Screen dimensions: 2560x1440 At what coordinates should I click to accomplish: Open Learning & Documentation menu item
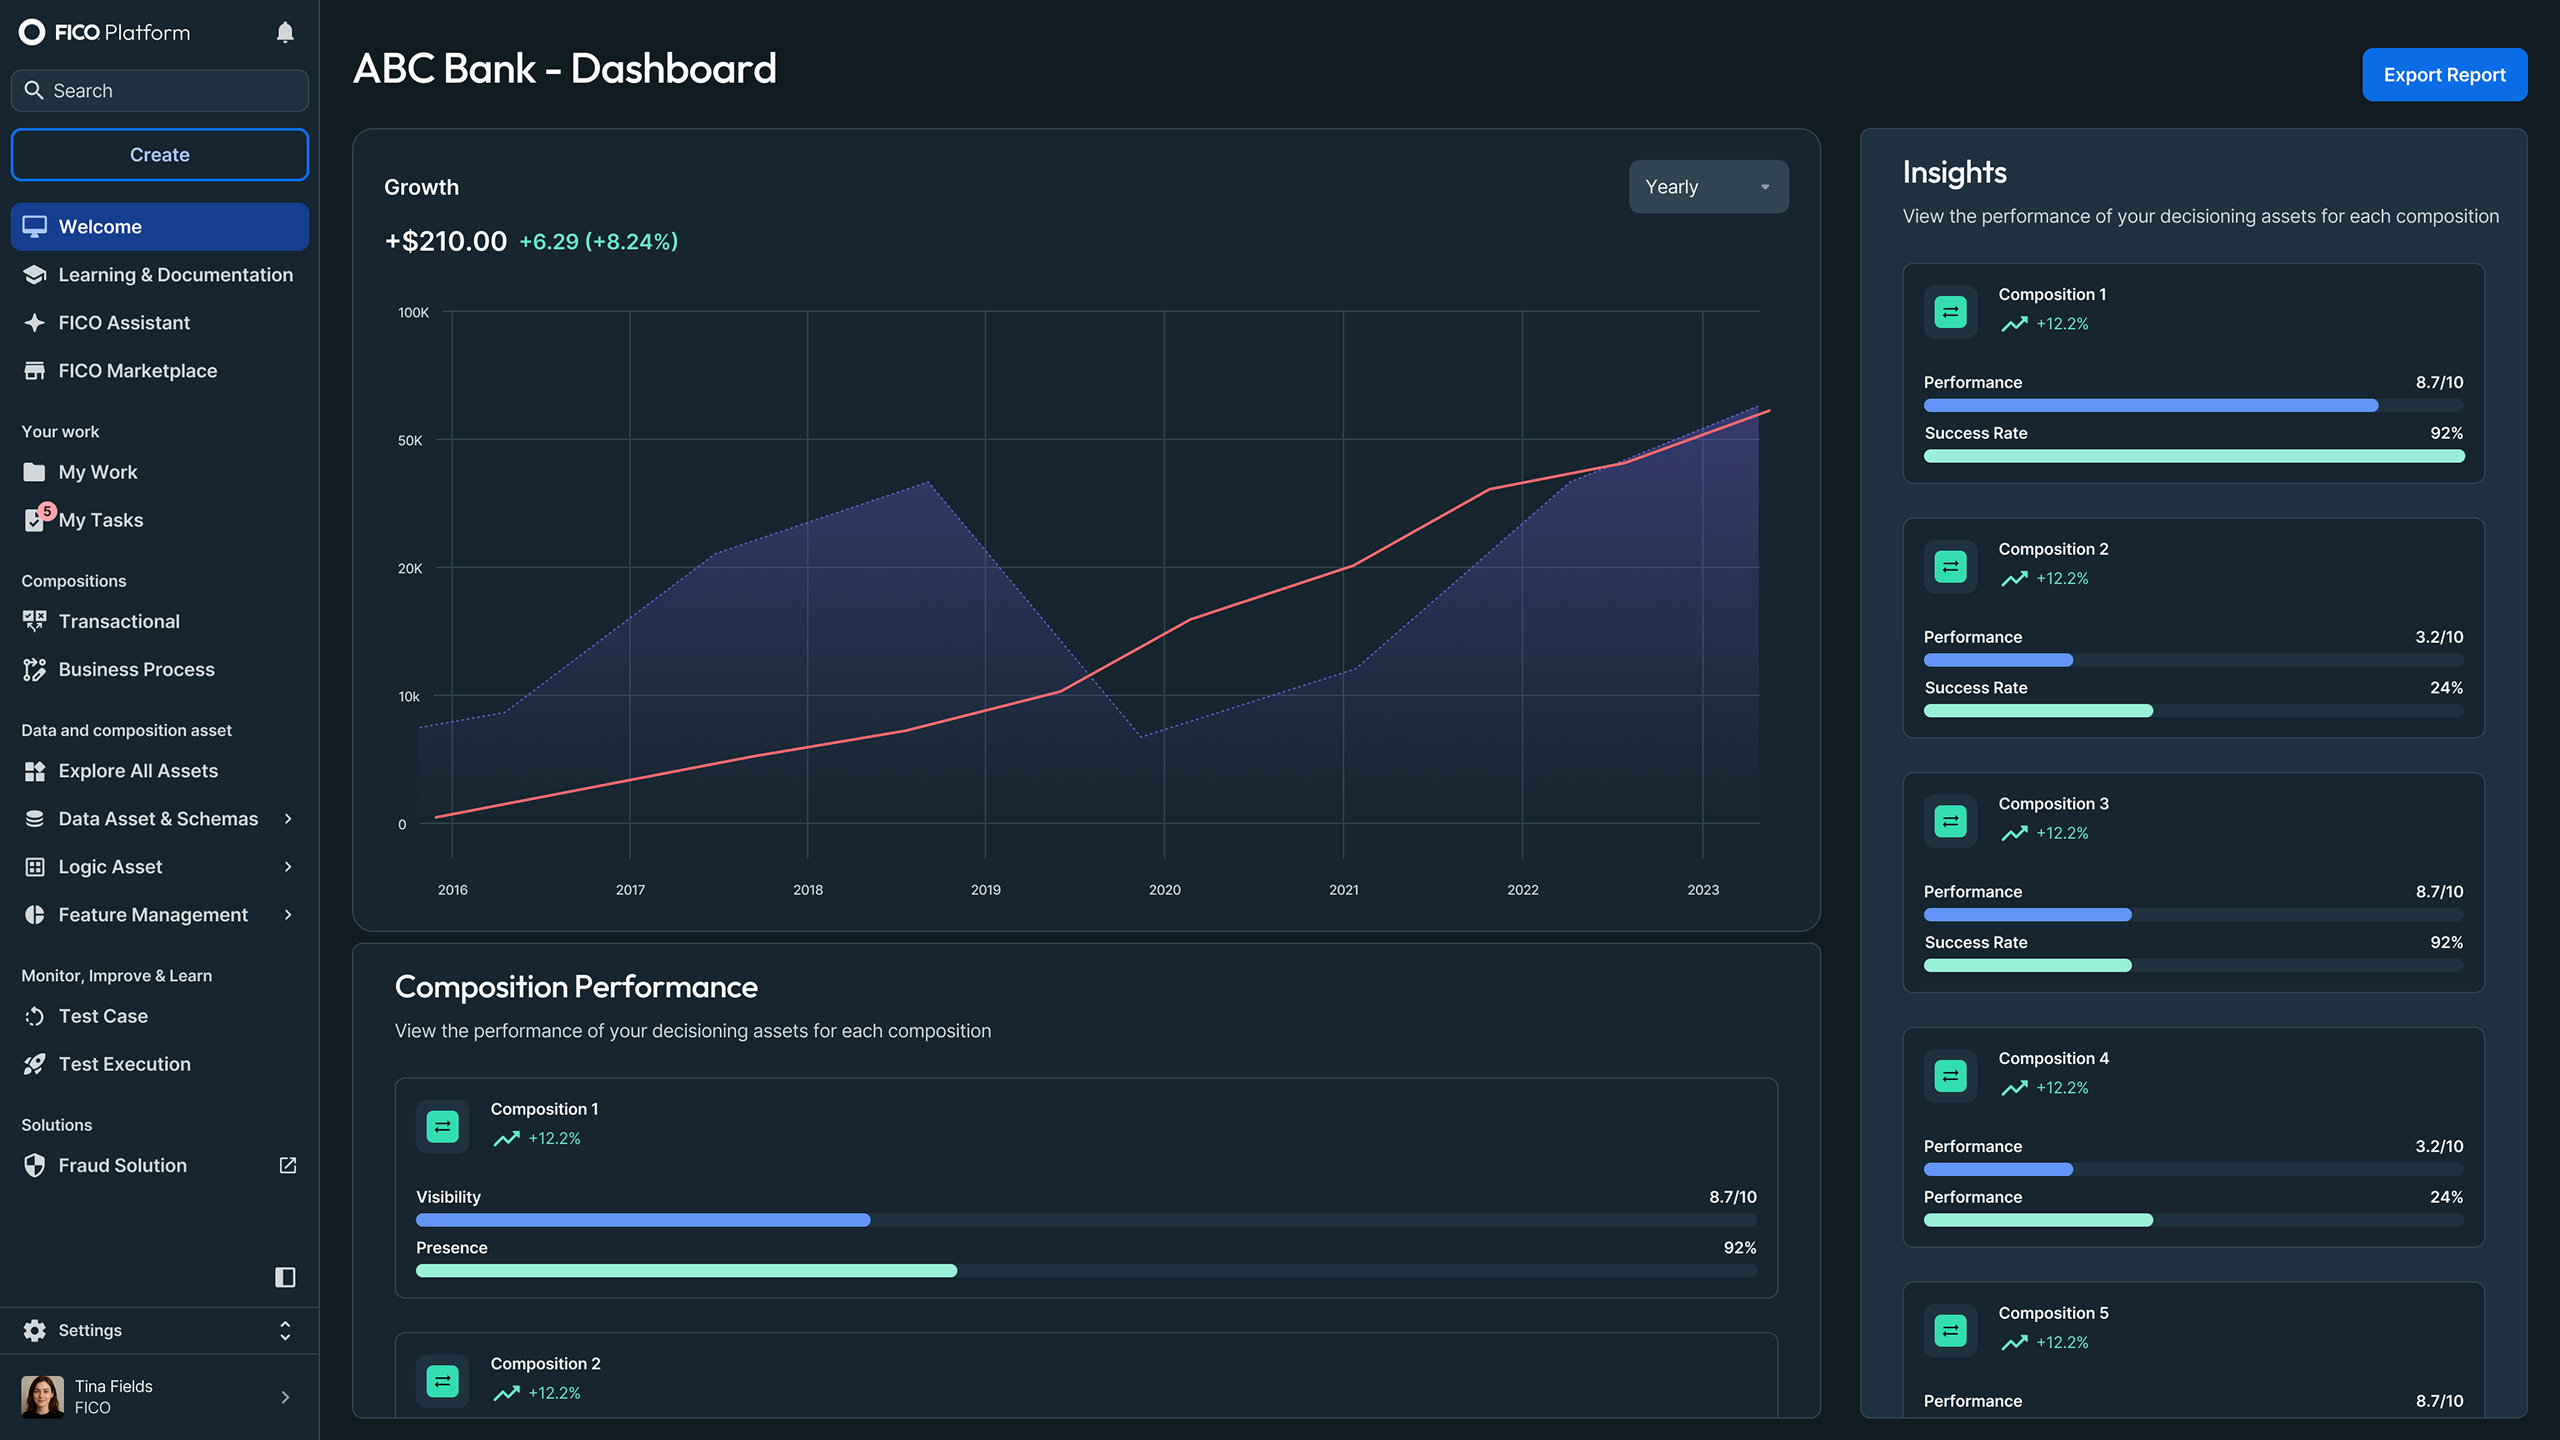(x=160, y=275)
